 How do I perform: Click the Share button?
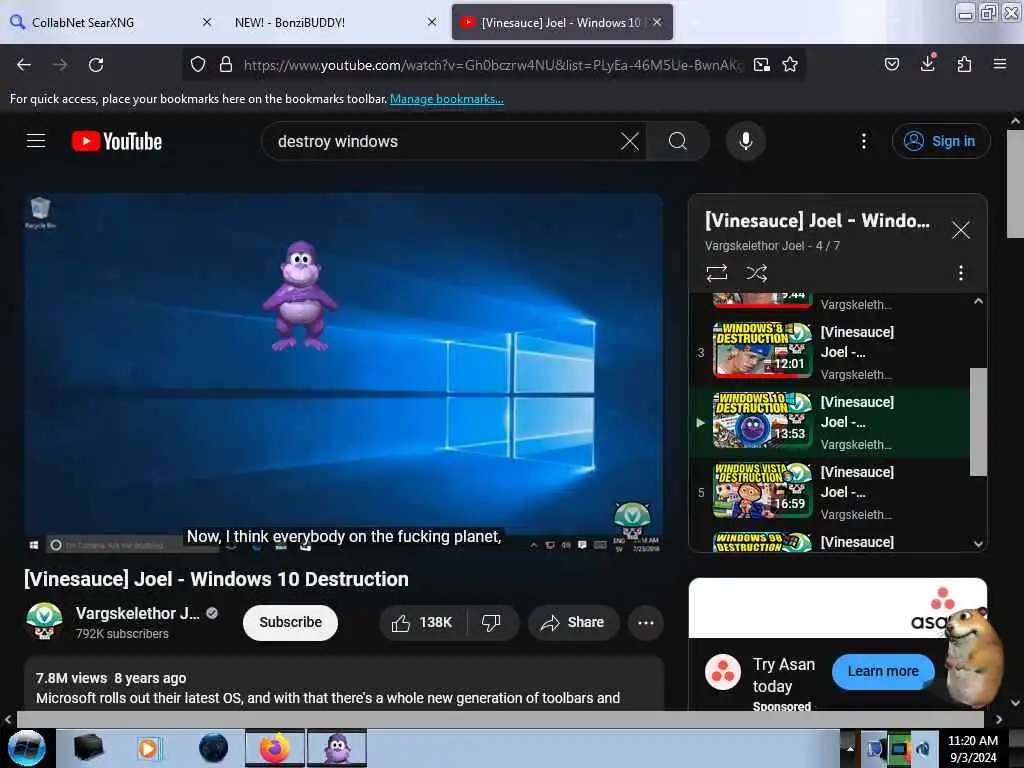[573, 622]
